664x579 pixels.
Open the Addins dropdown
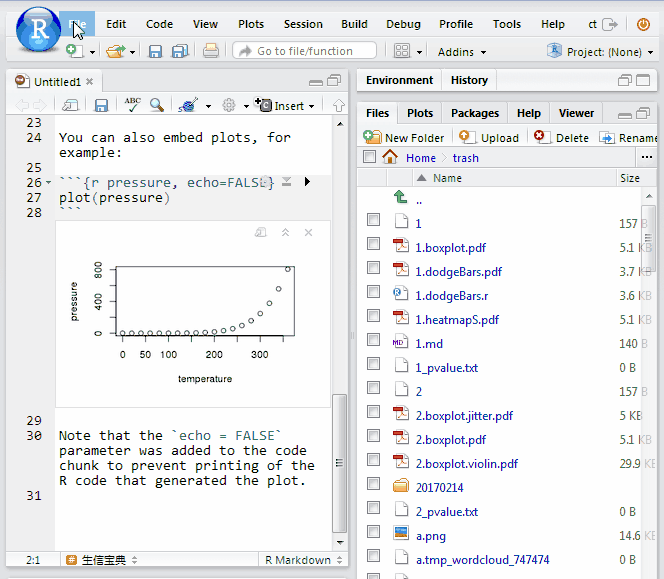pyautogui.click(x=462, y=52)
